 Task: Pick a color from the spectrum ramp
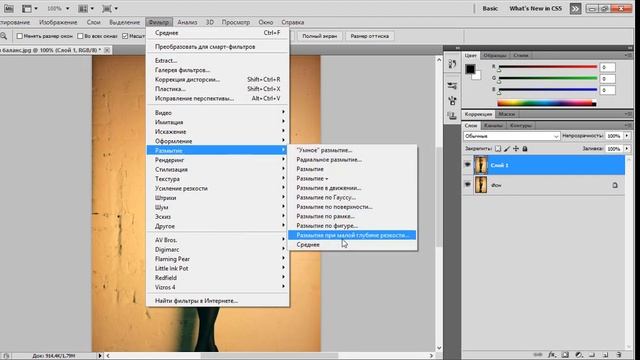pos(547,103)
